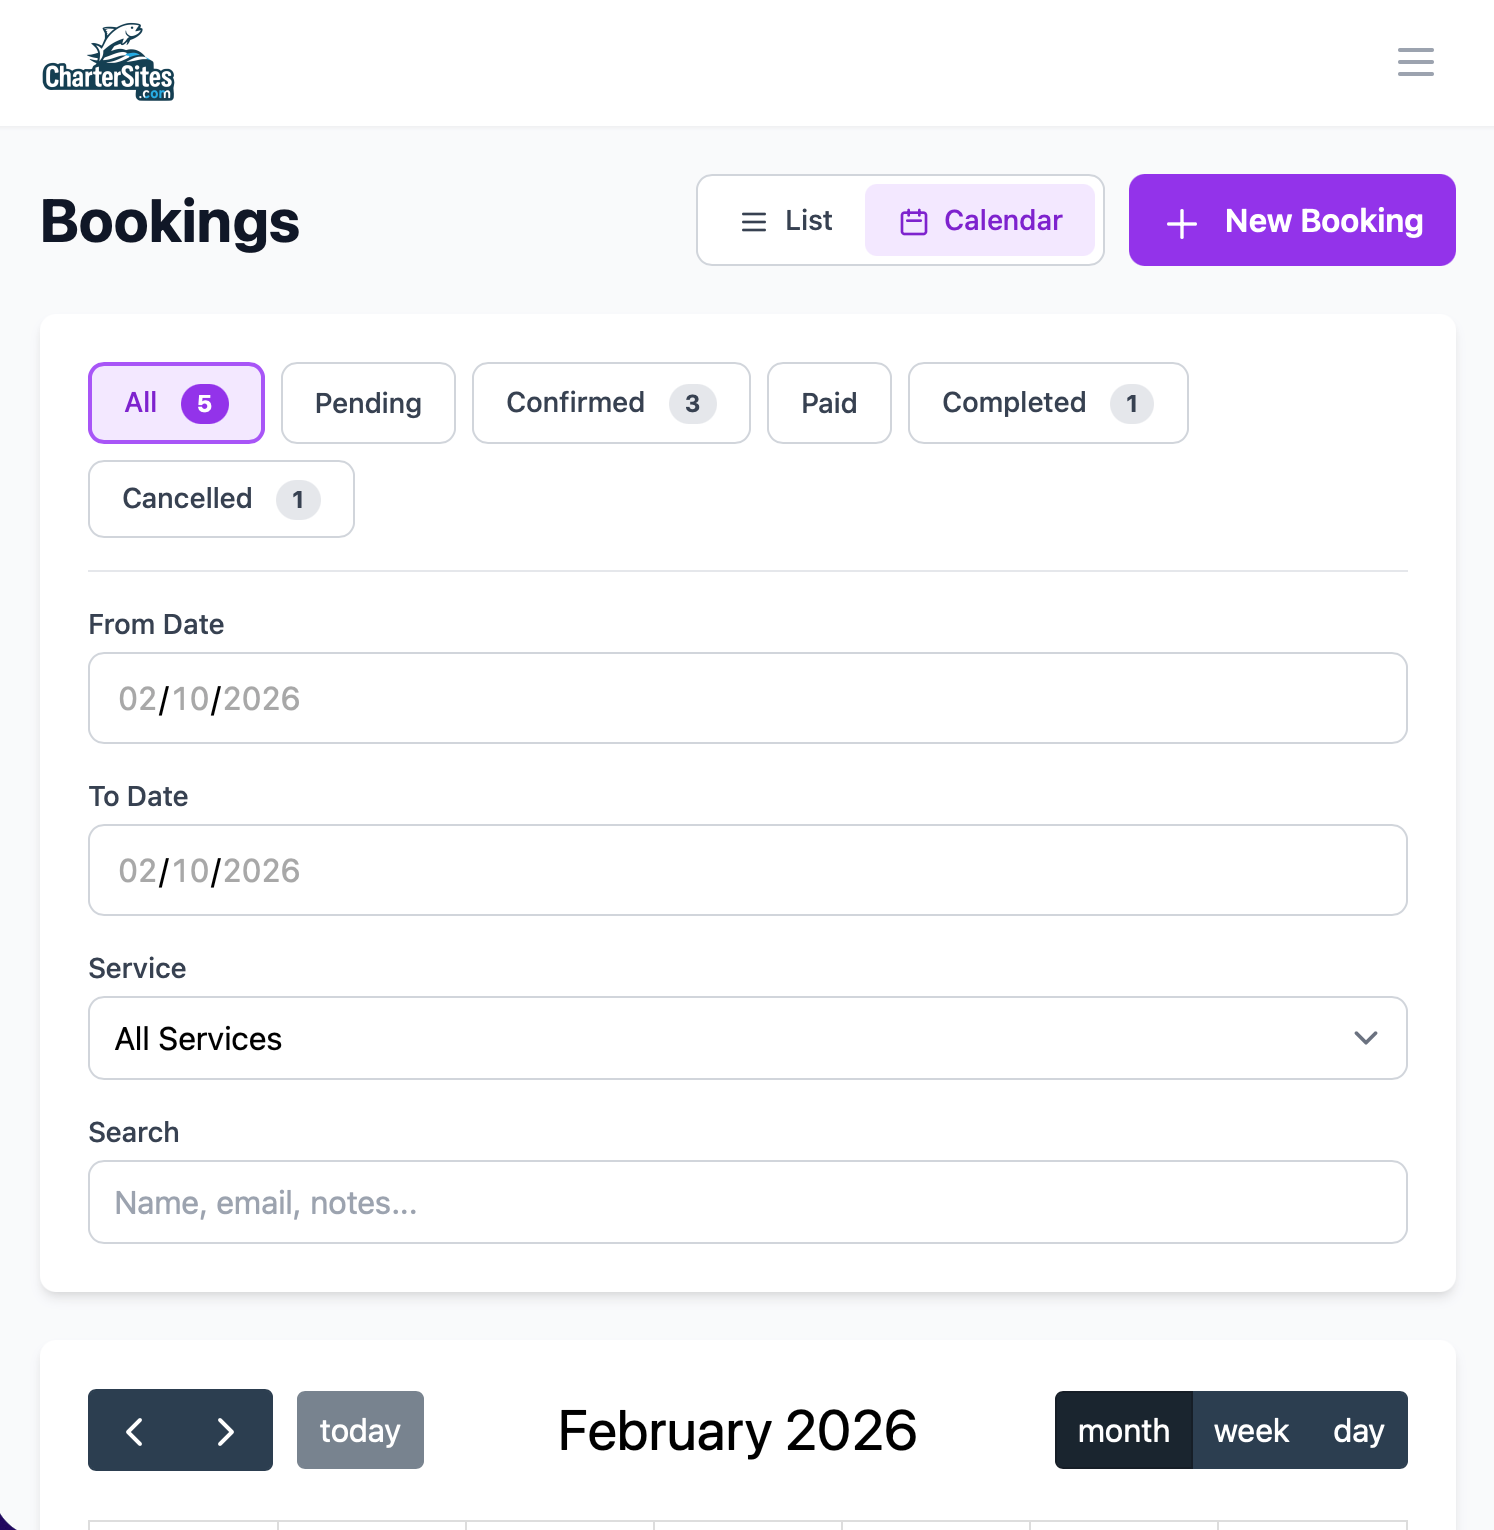Expand the From Date picker

pyautogui.click(x=747, y=698)
